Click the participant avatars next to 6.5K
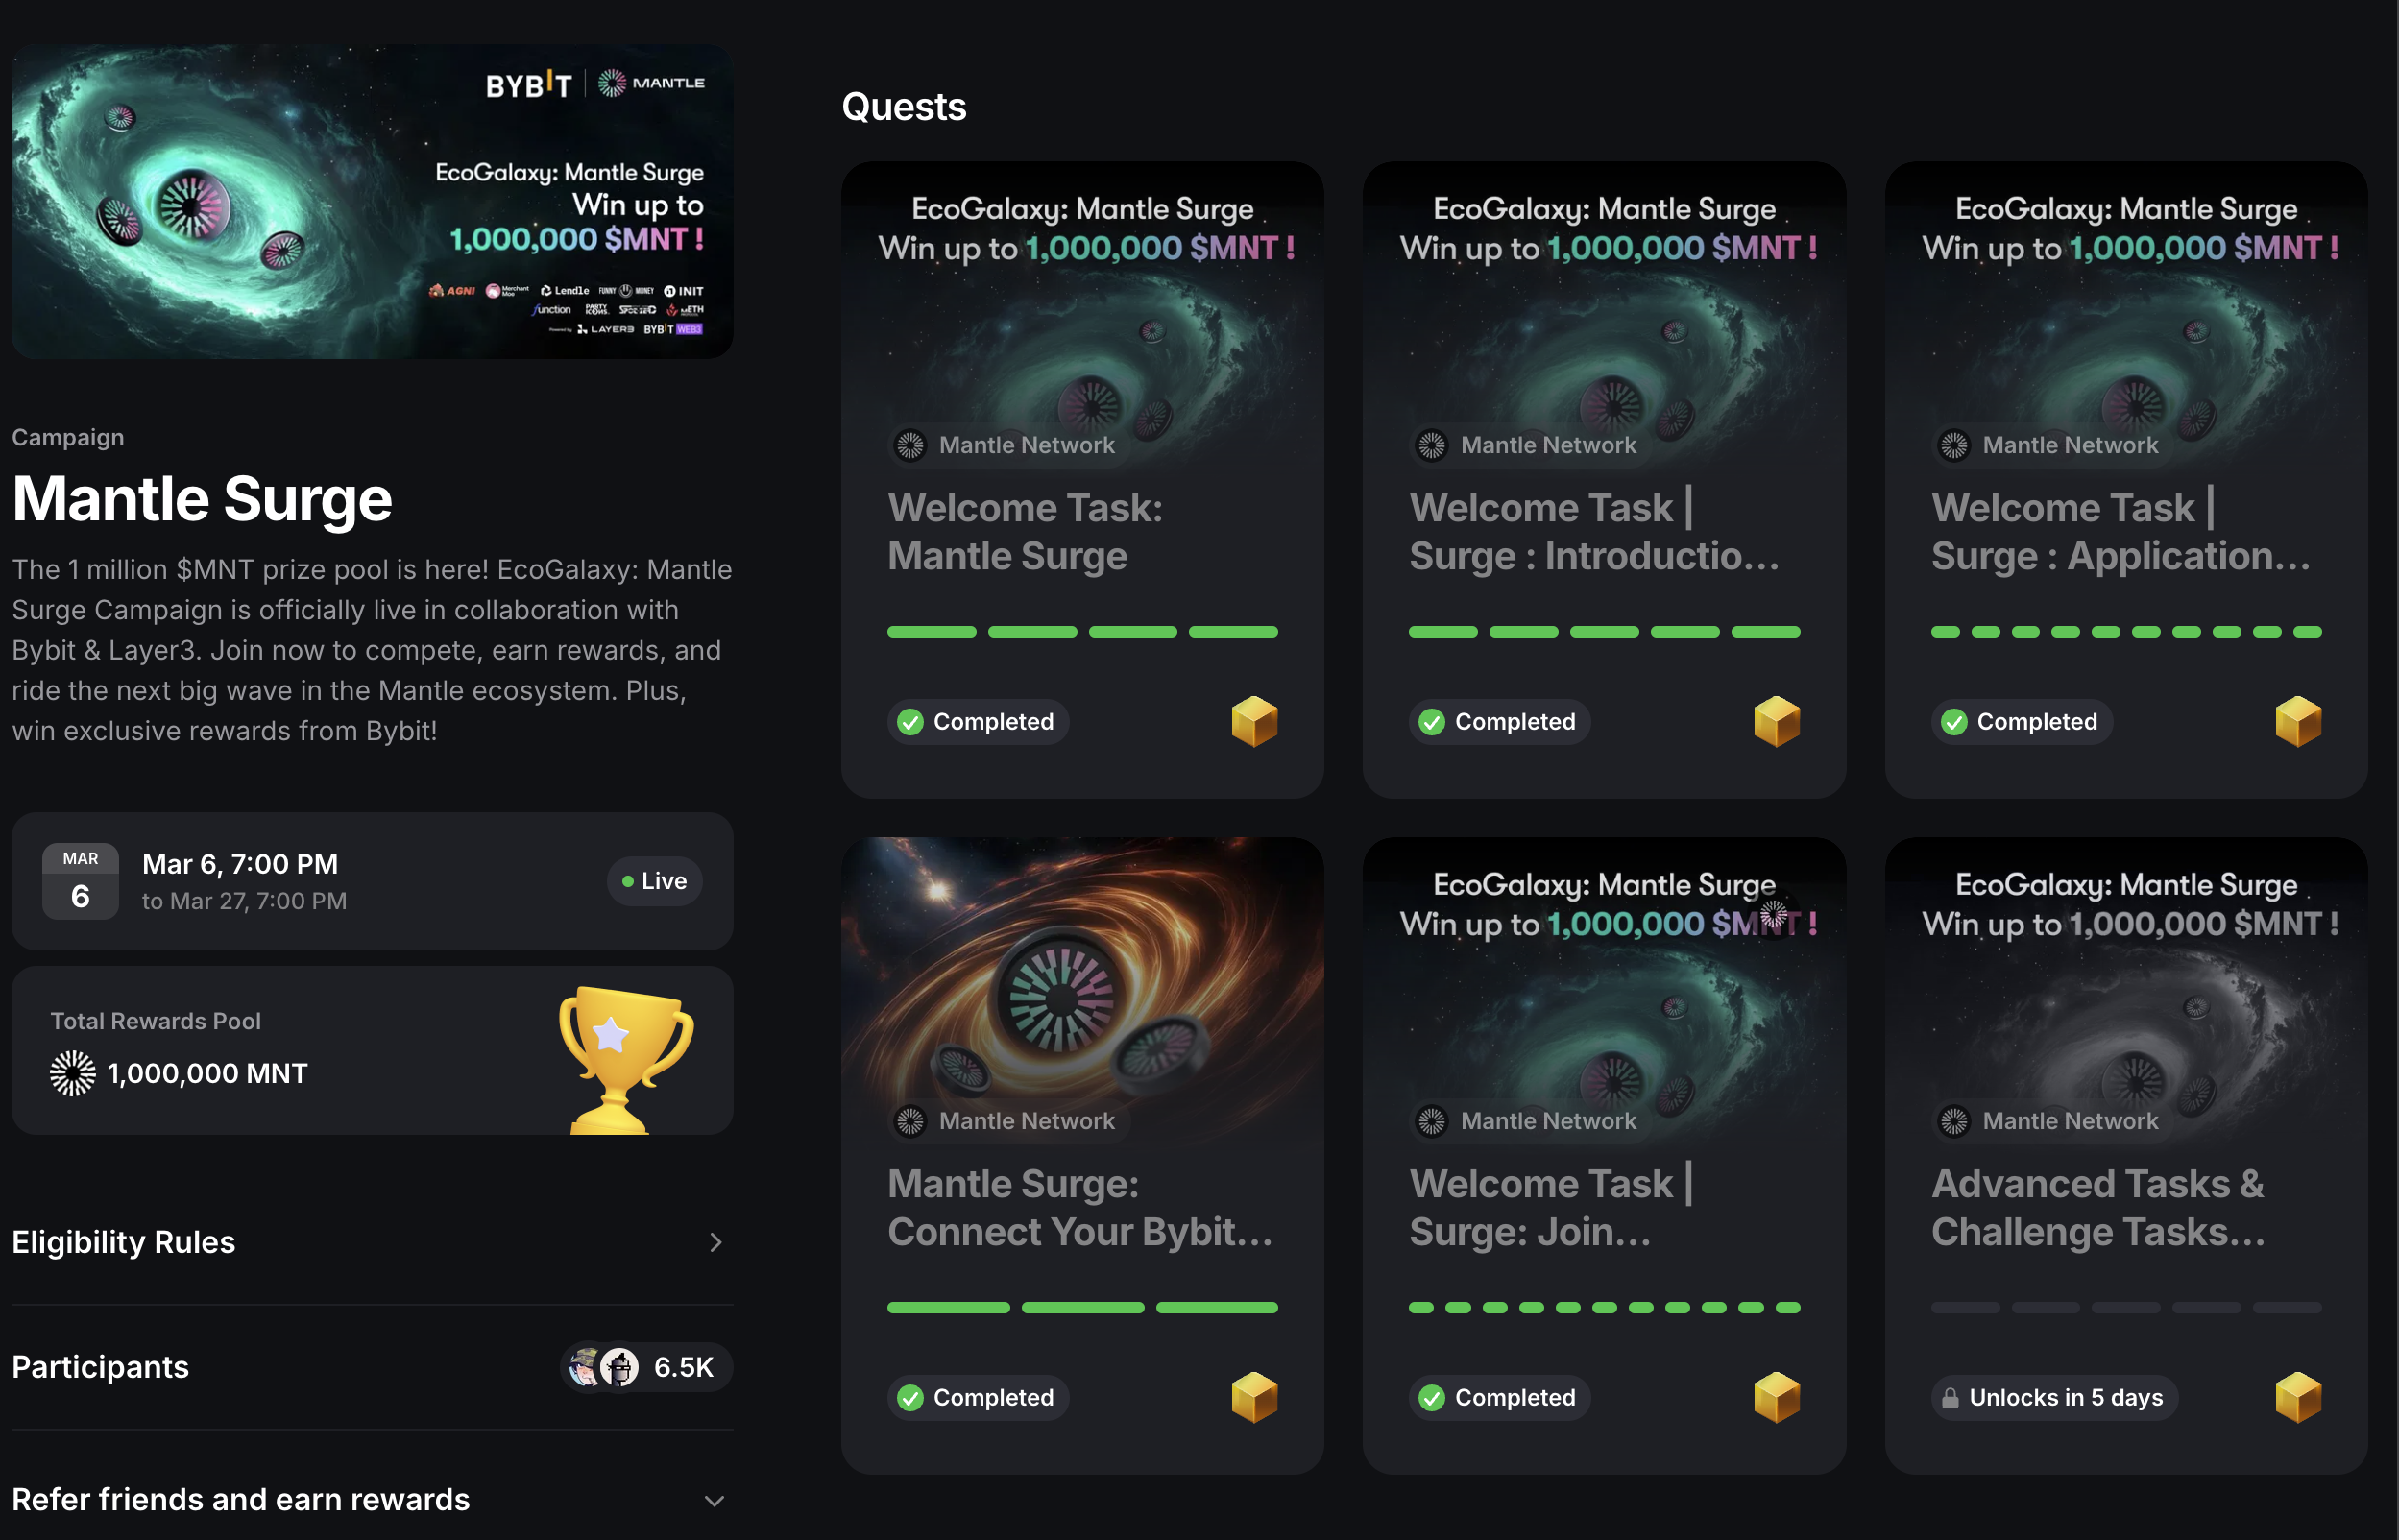Viewport: 2399px width, 1540px height. (603, 1367)
